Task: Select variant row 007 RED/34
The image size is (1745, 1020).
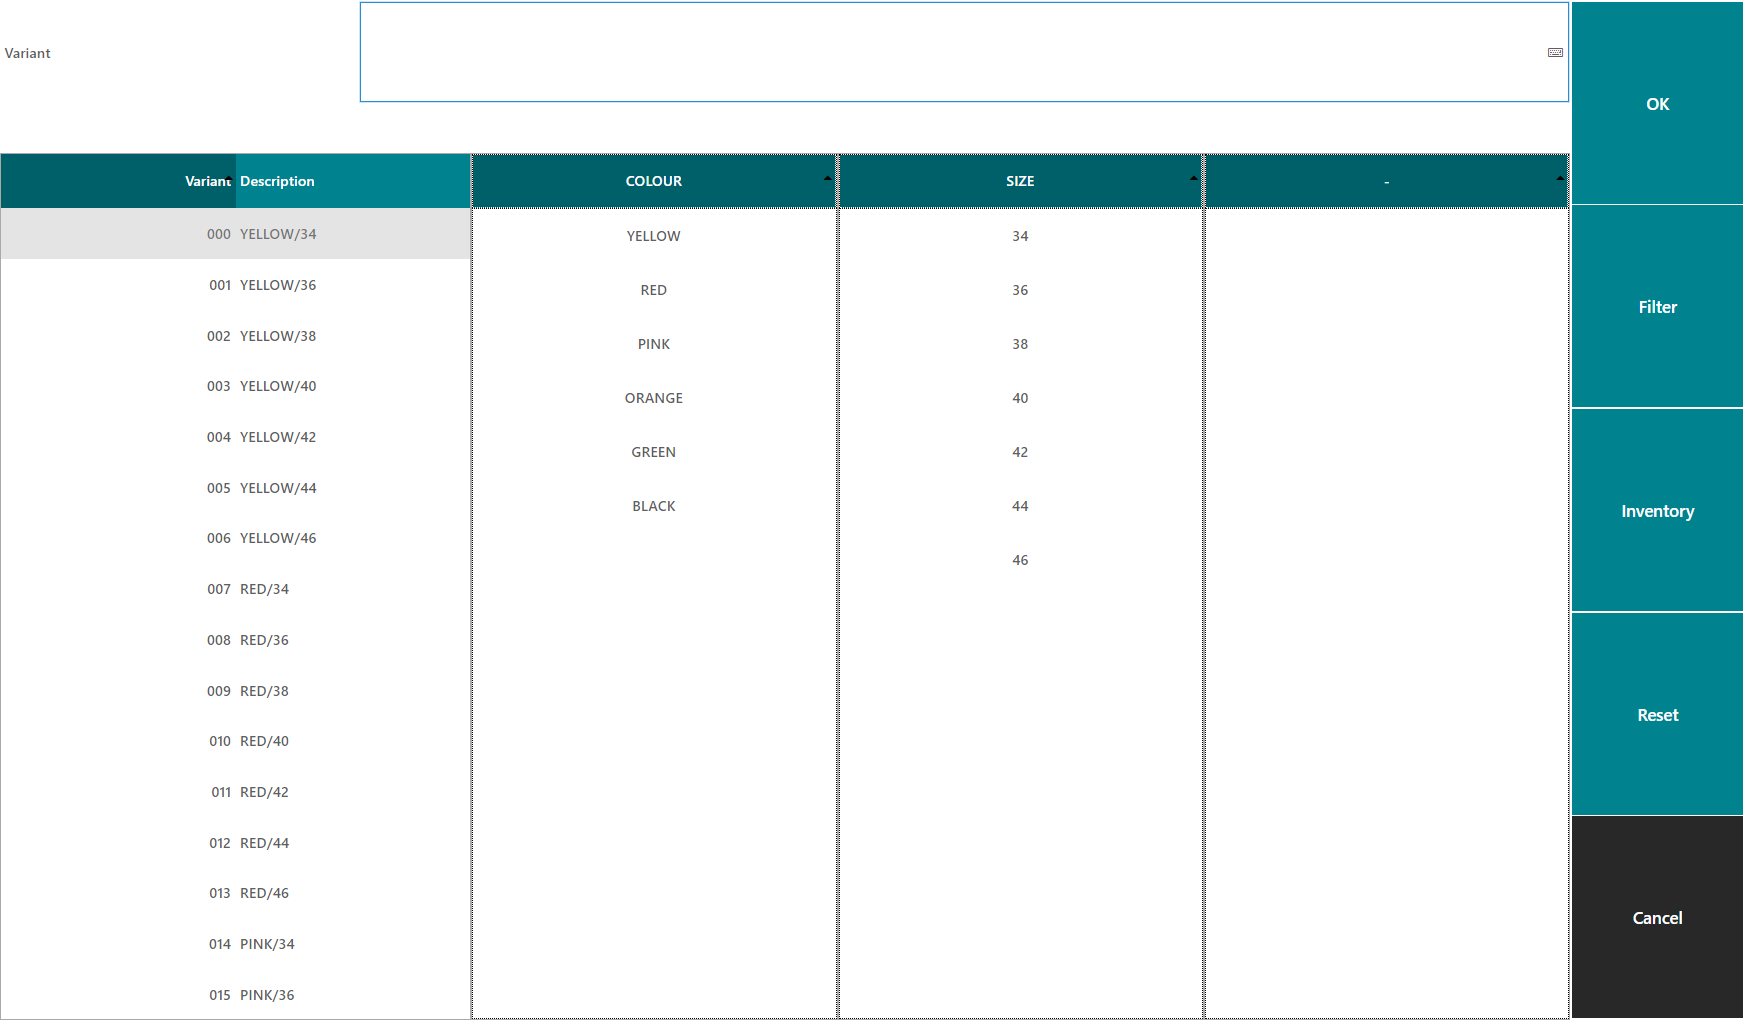Action: [x=235, y=589]
